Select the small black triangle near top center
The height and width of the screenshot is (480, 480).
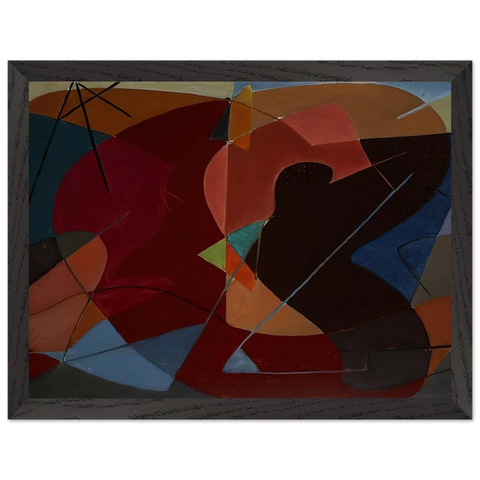pyautogui.click(x=222, y=125)
